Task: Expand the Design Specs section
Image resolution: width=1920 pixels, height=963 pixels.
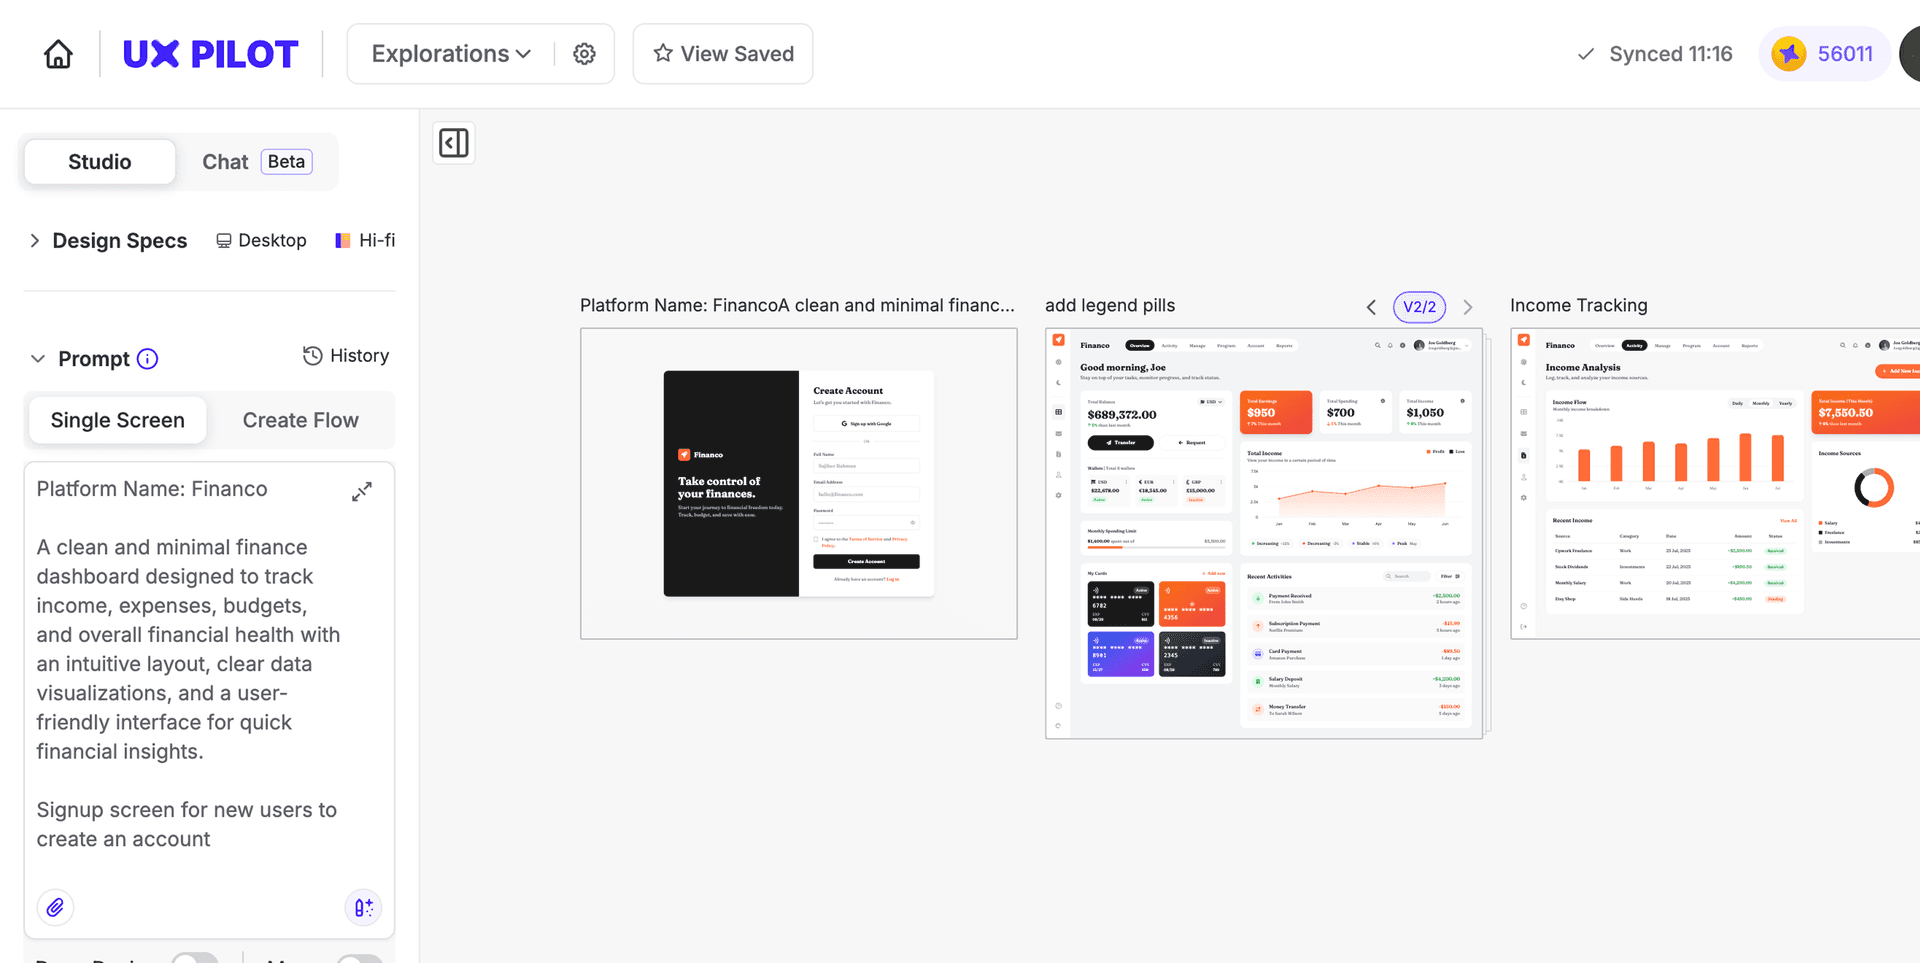Action: coord(35,240)
